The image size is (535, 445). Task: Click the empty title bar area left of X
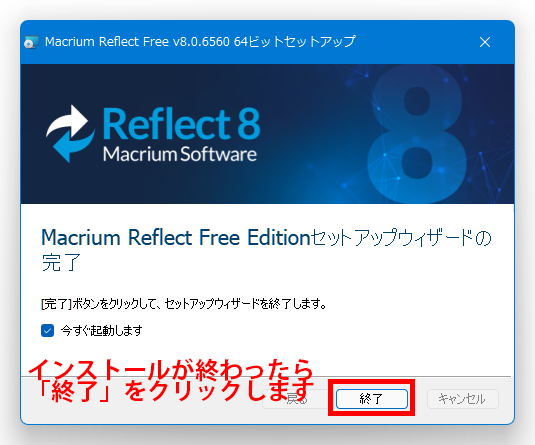(415, 42)
